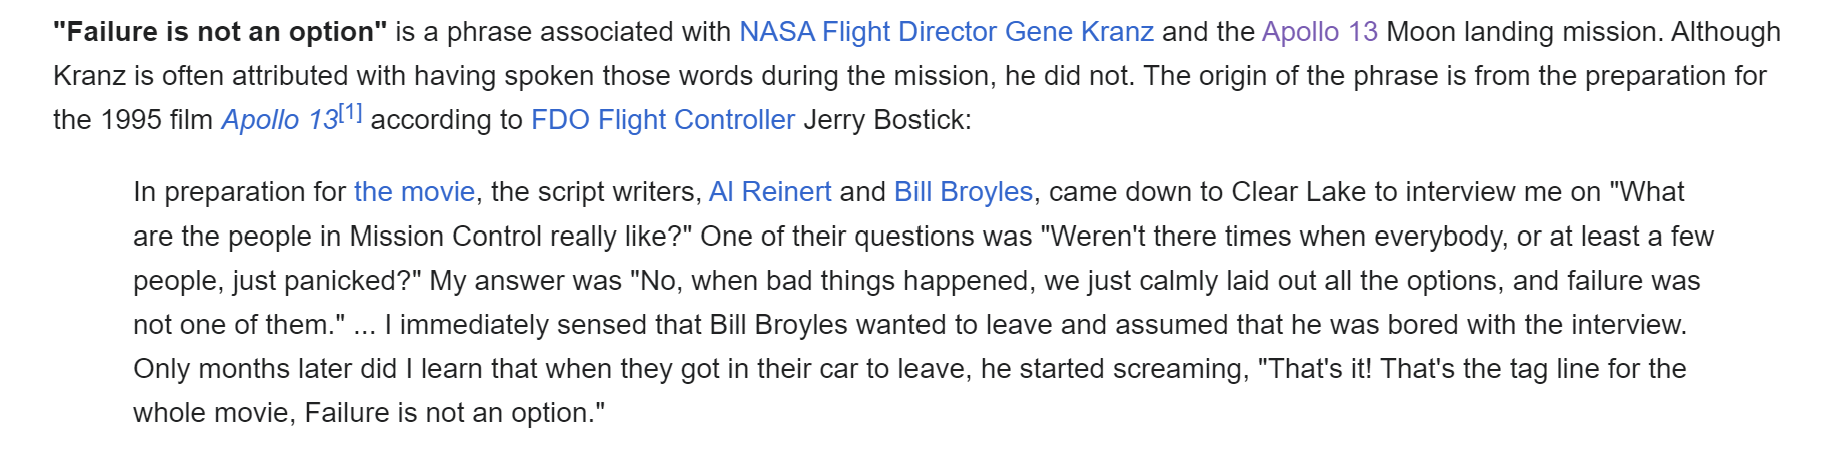Open the Gene Kranz article link
This screenshot has height=464, width=1830.
1079,32
